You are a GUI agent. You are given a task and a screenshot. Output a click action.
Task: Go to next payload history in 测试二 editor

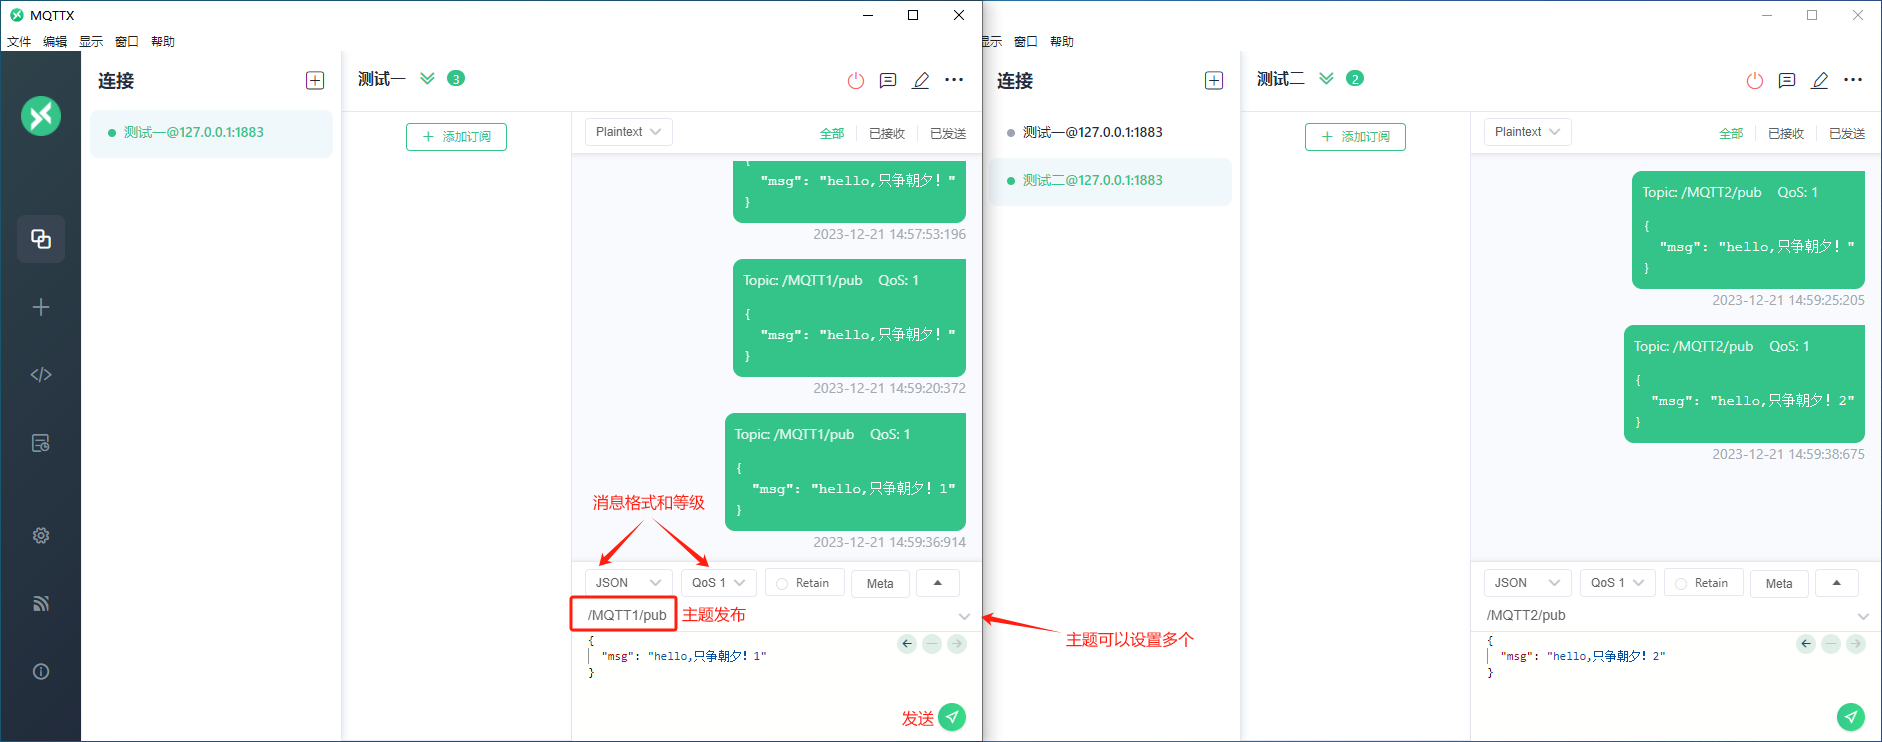coord(1856,644)
